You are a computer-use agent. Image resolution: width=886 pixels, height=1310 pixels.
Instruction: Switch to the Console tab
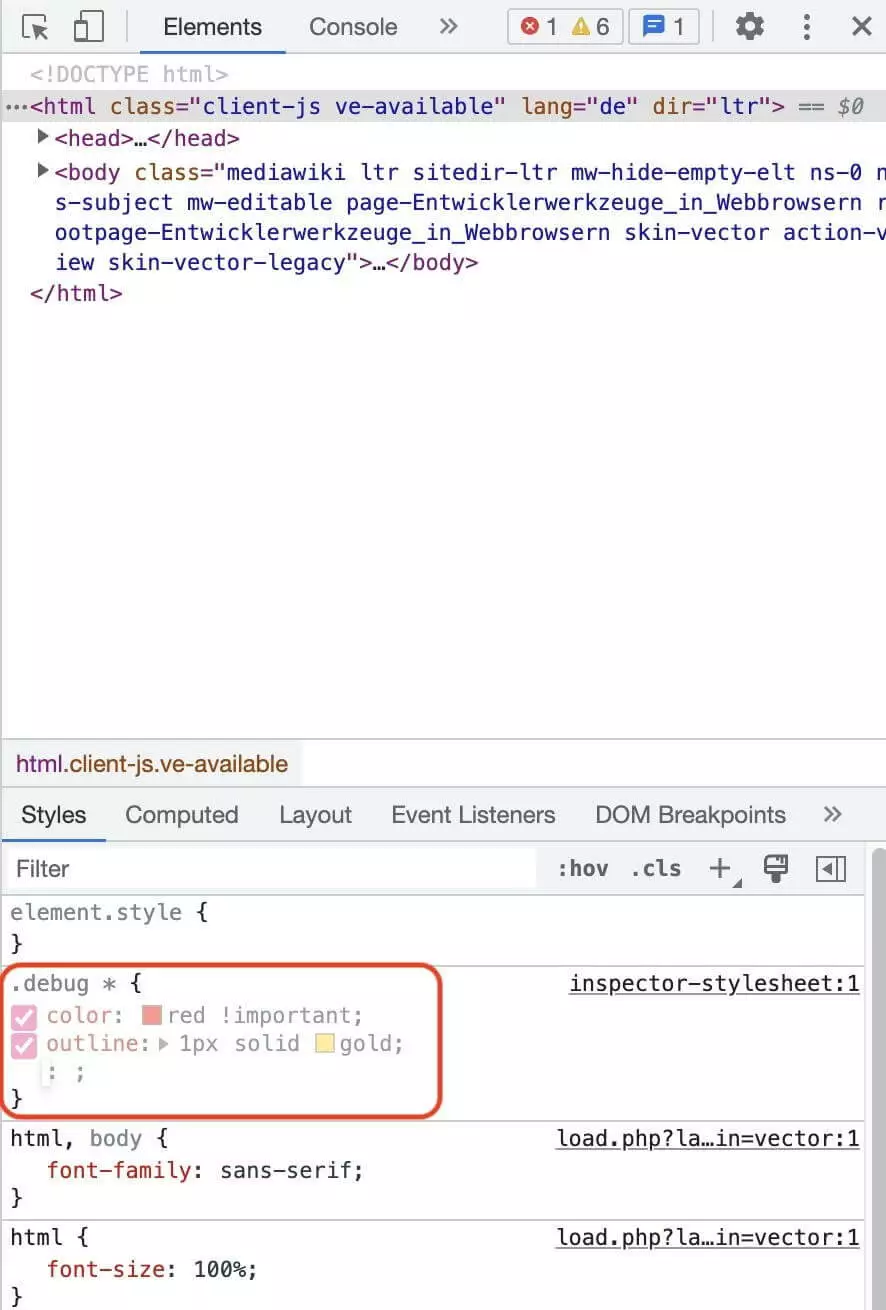point(353,27)
